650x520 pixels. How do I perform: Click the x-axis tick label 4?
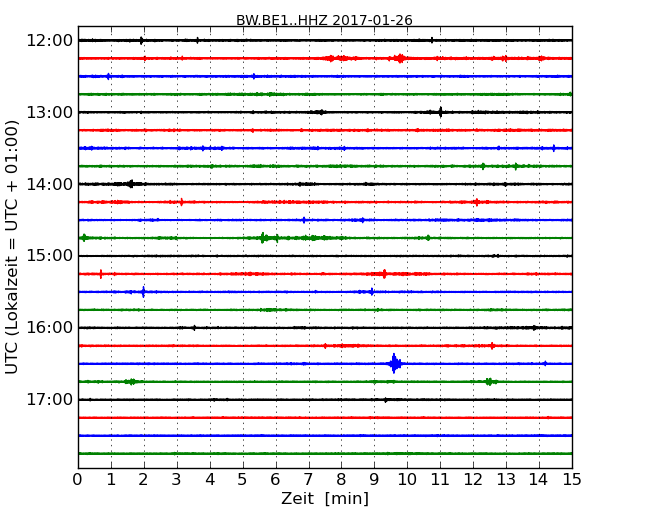coord(210,480)
